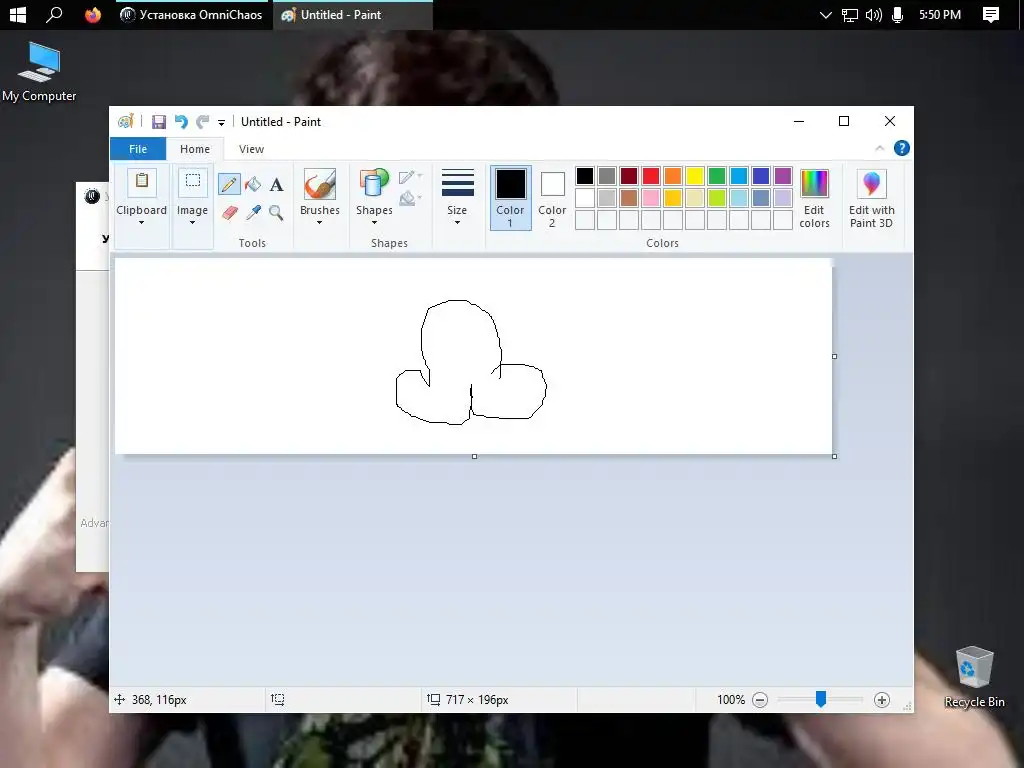Open Customize Quick Access Toolbar arrow
Screen dimensions: 1024x768
coord(221,122)
